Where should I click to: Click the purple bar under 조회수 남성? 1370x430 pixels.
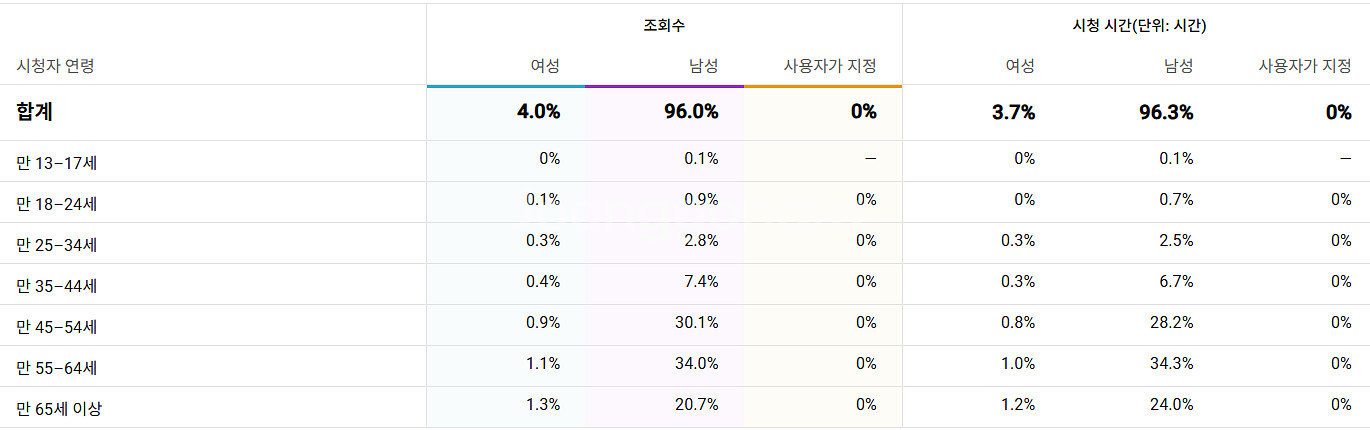point(664,86)
